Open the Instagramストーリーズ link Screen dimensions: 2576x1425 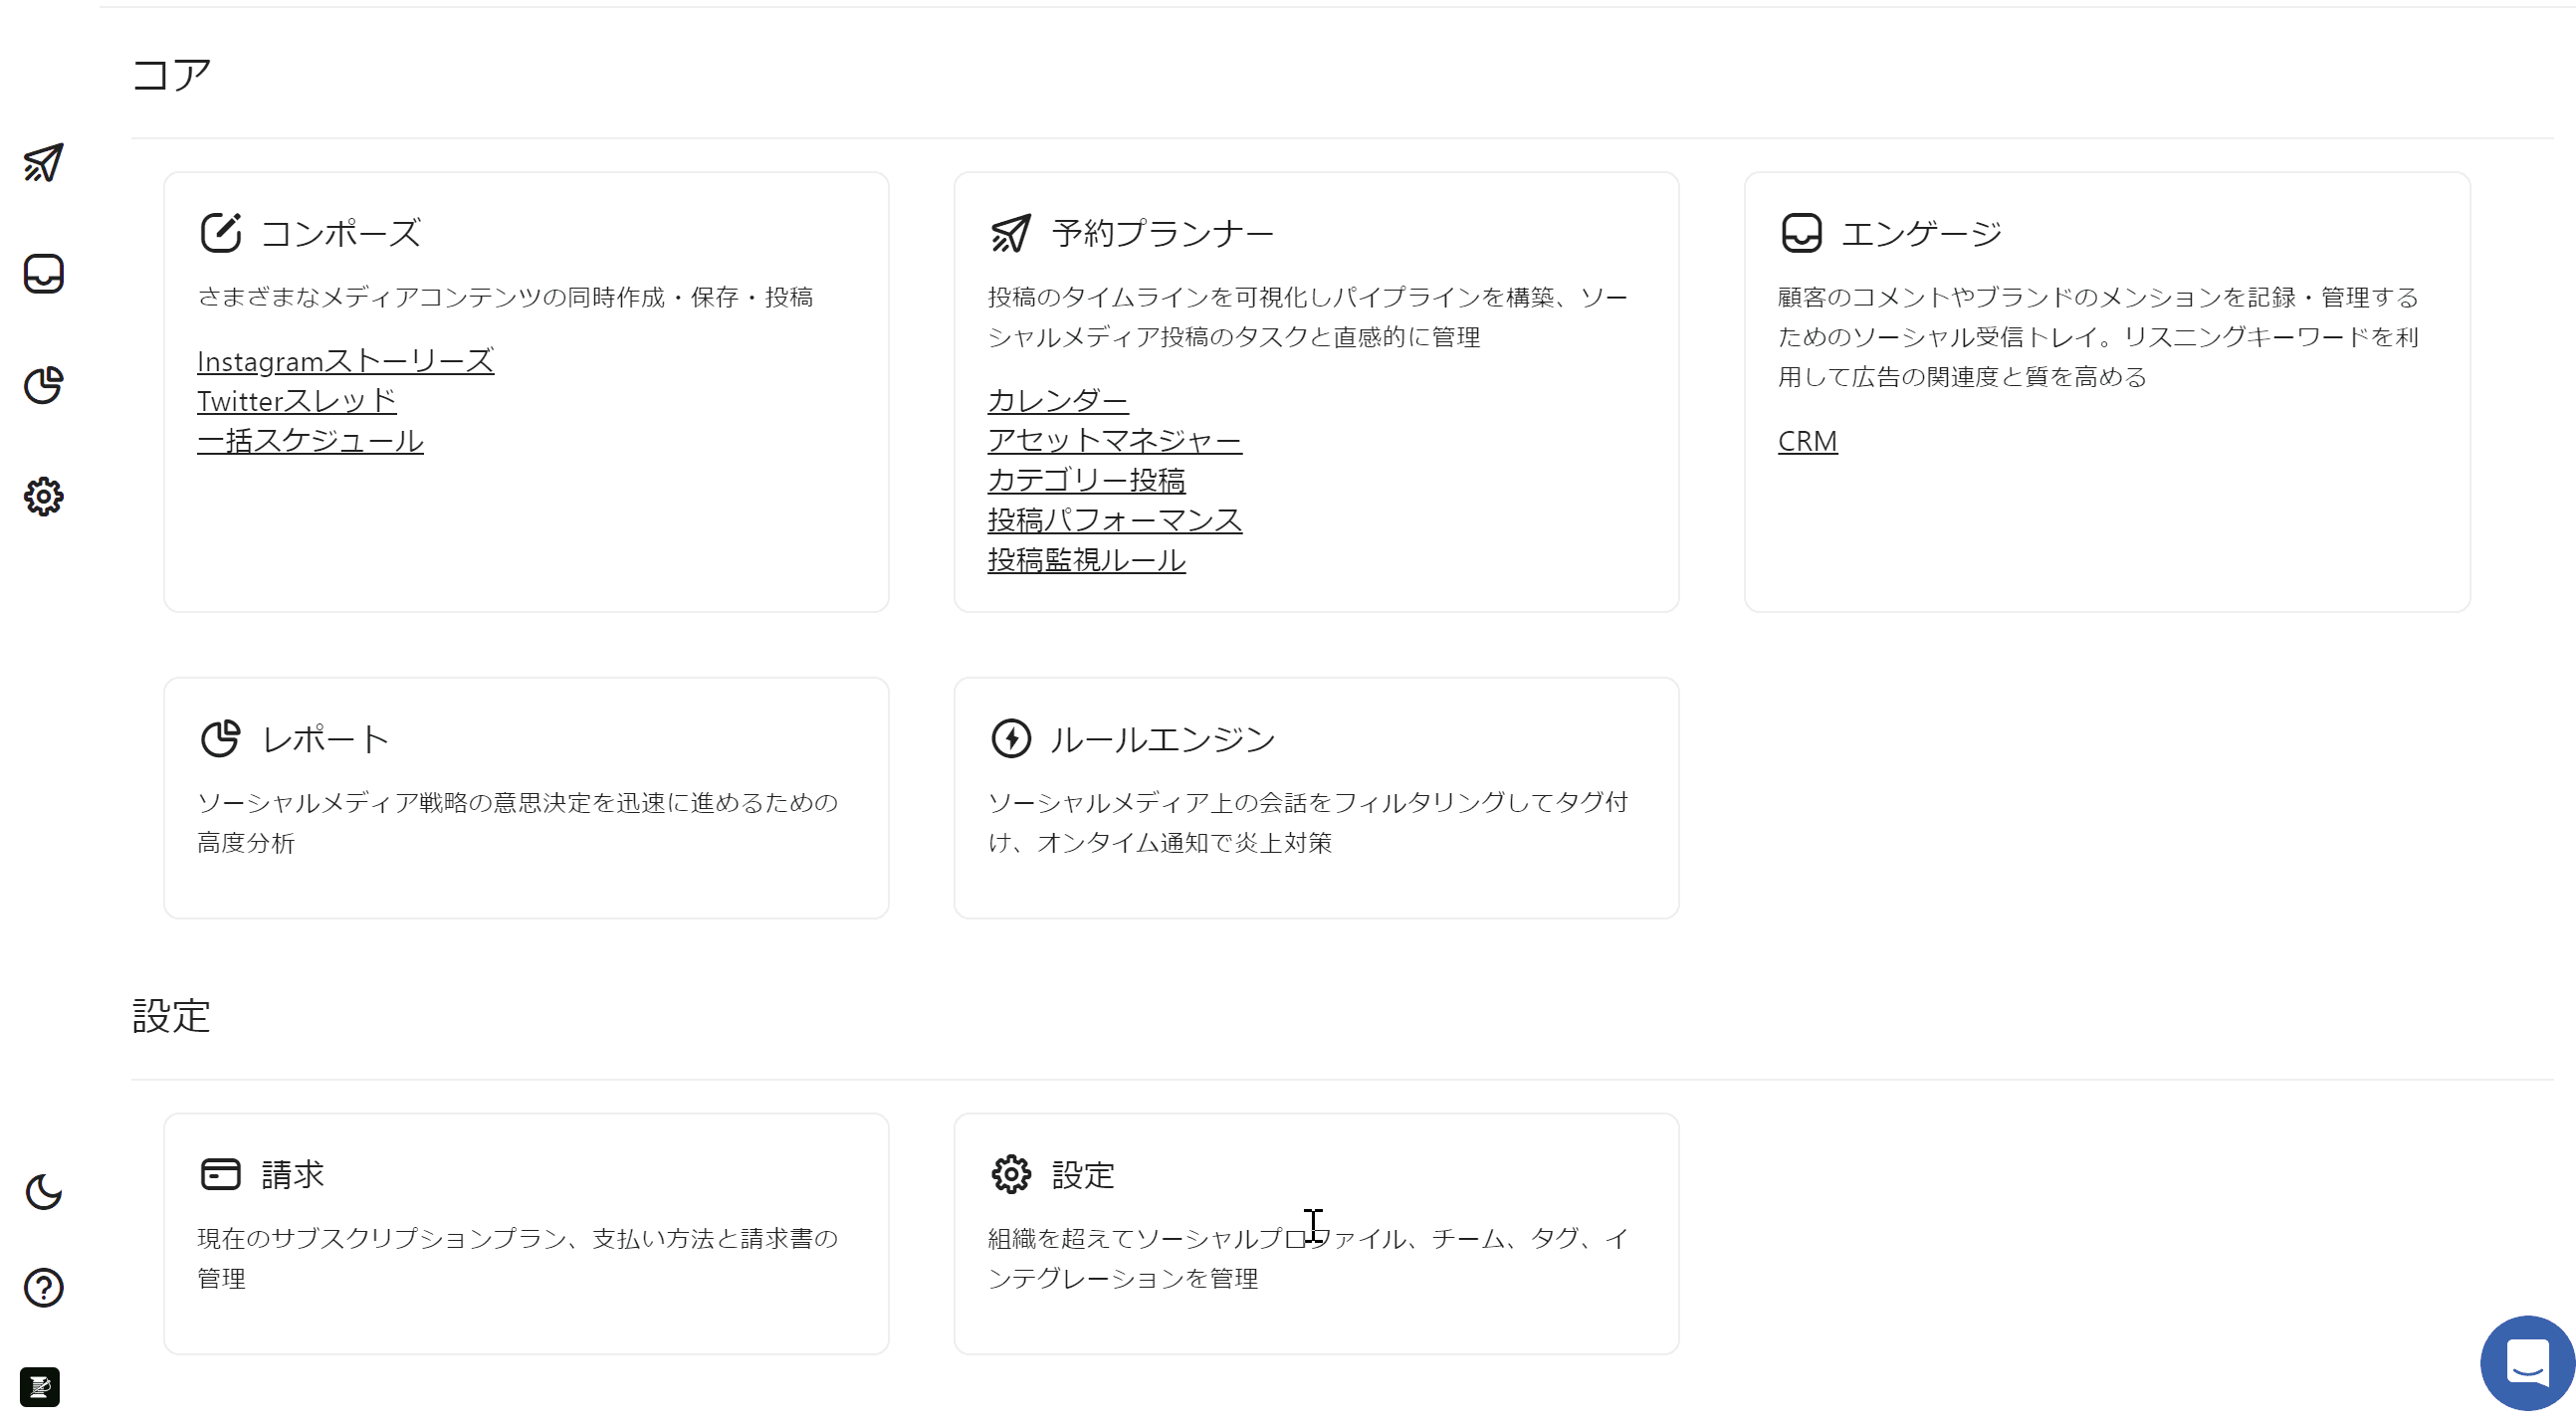[345, 361]
